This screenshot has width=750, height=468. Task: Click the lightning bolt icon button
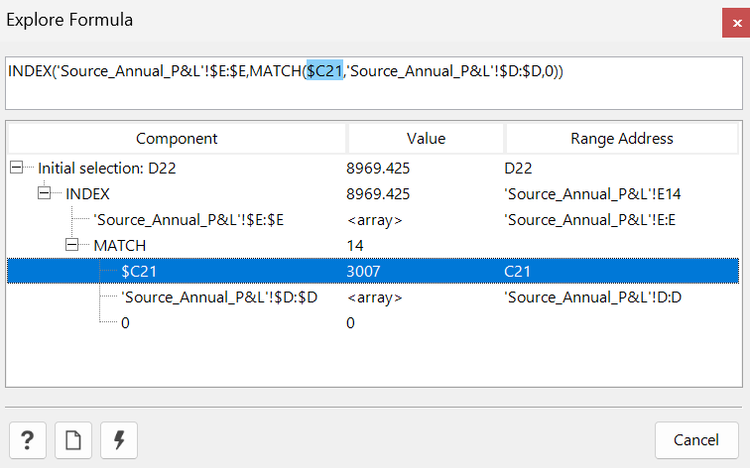click(119, 440)
